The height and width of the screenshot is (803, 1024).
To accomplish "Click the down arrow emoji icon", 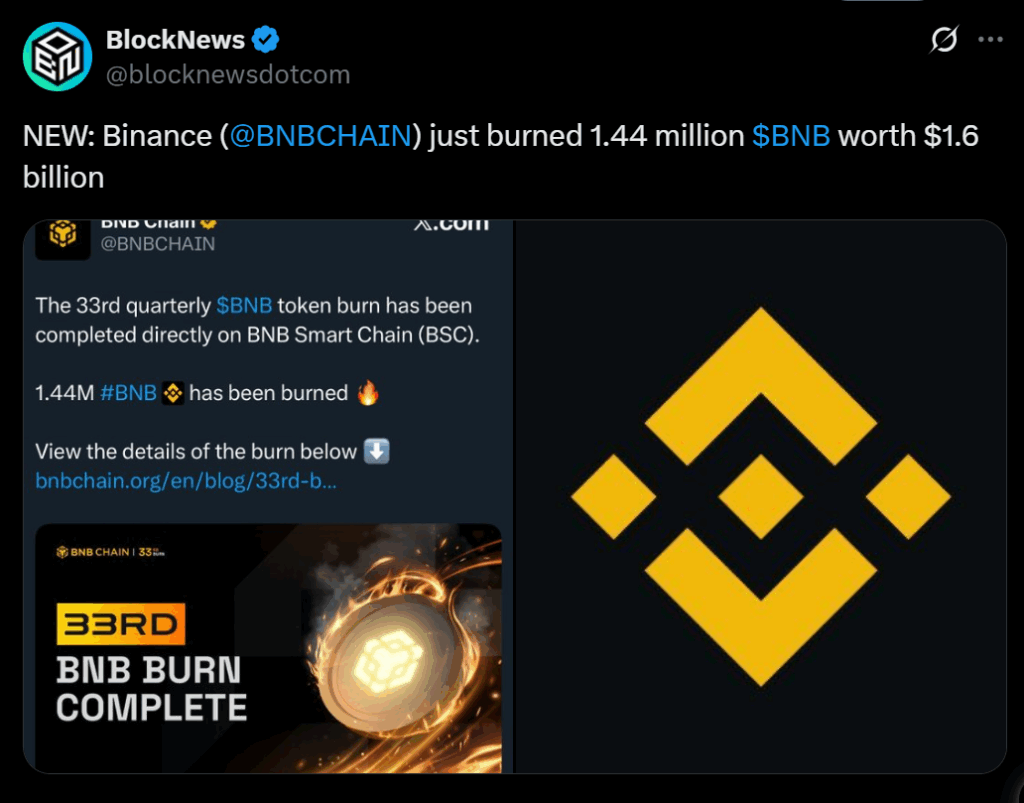I will tap(377, 451).
